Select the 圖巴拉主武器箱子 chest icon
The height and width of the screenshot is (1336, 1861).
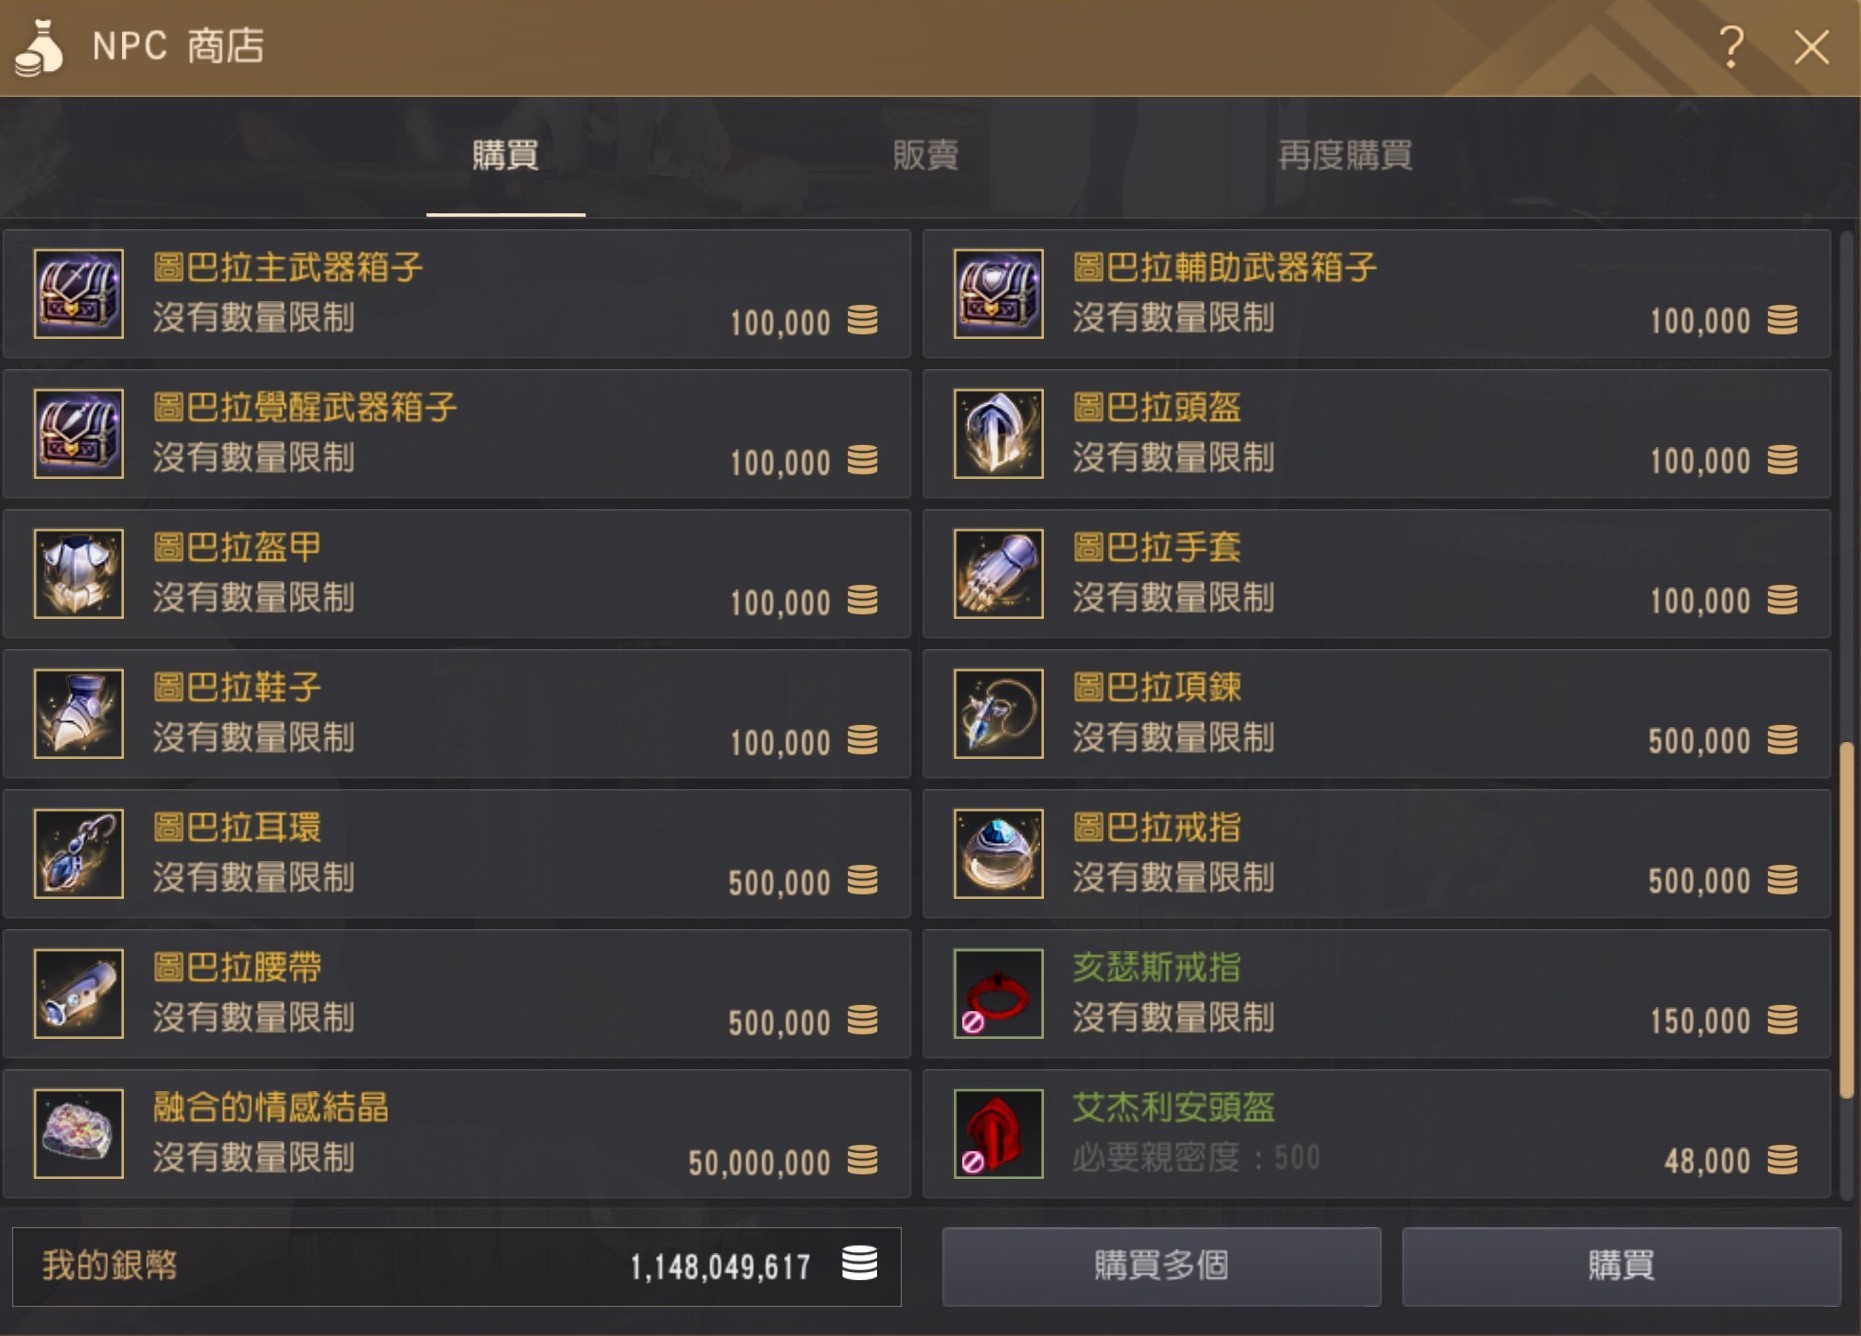[x=79, y=294]
